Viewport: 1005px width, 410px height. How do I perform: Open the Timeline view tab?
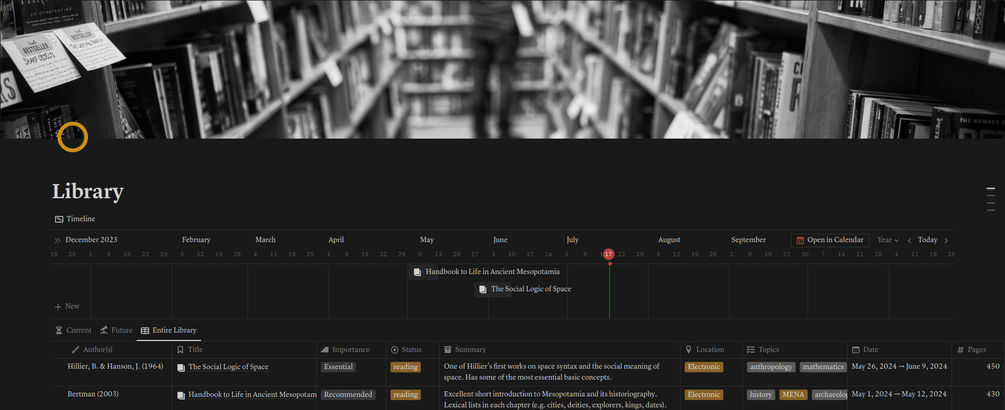(75, 219)
